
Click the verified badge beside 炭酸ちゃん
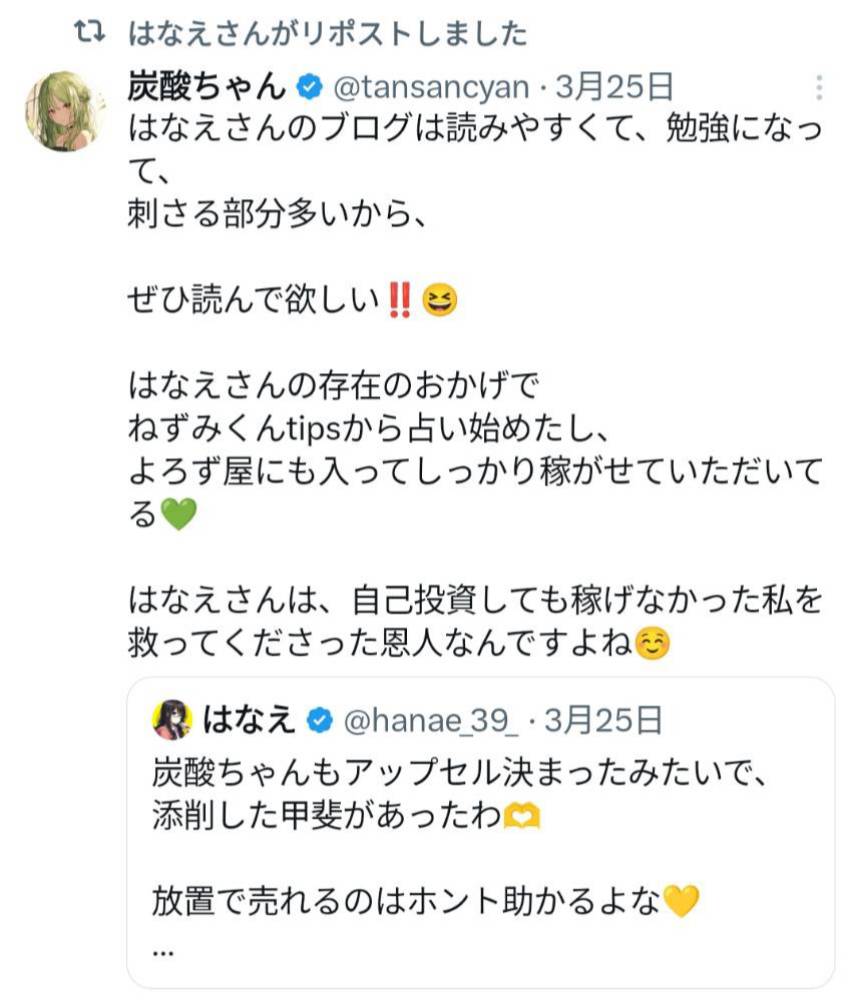tap(308, 88)
